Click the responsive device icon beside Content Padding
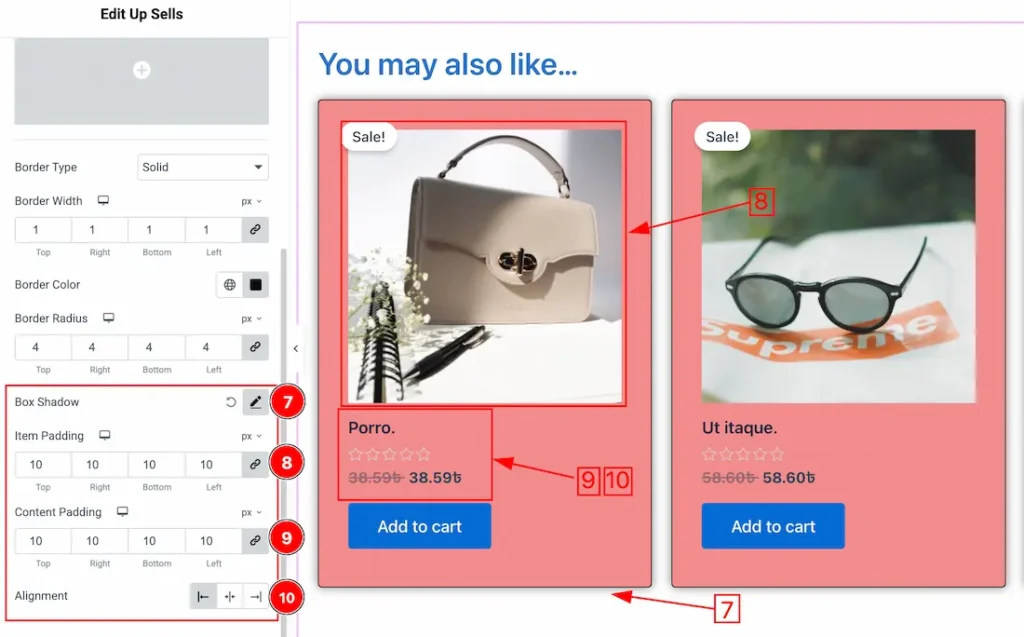This screenshot has height=637, width=1024. coord(122,512)
